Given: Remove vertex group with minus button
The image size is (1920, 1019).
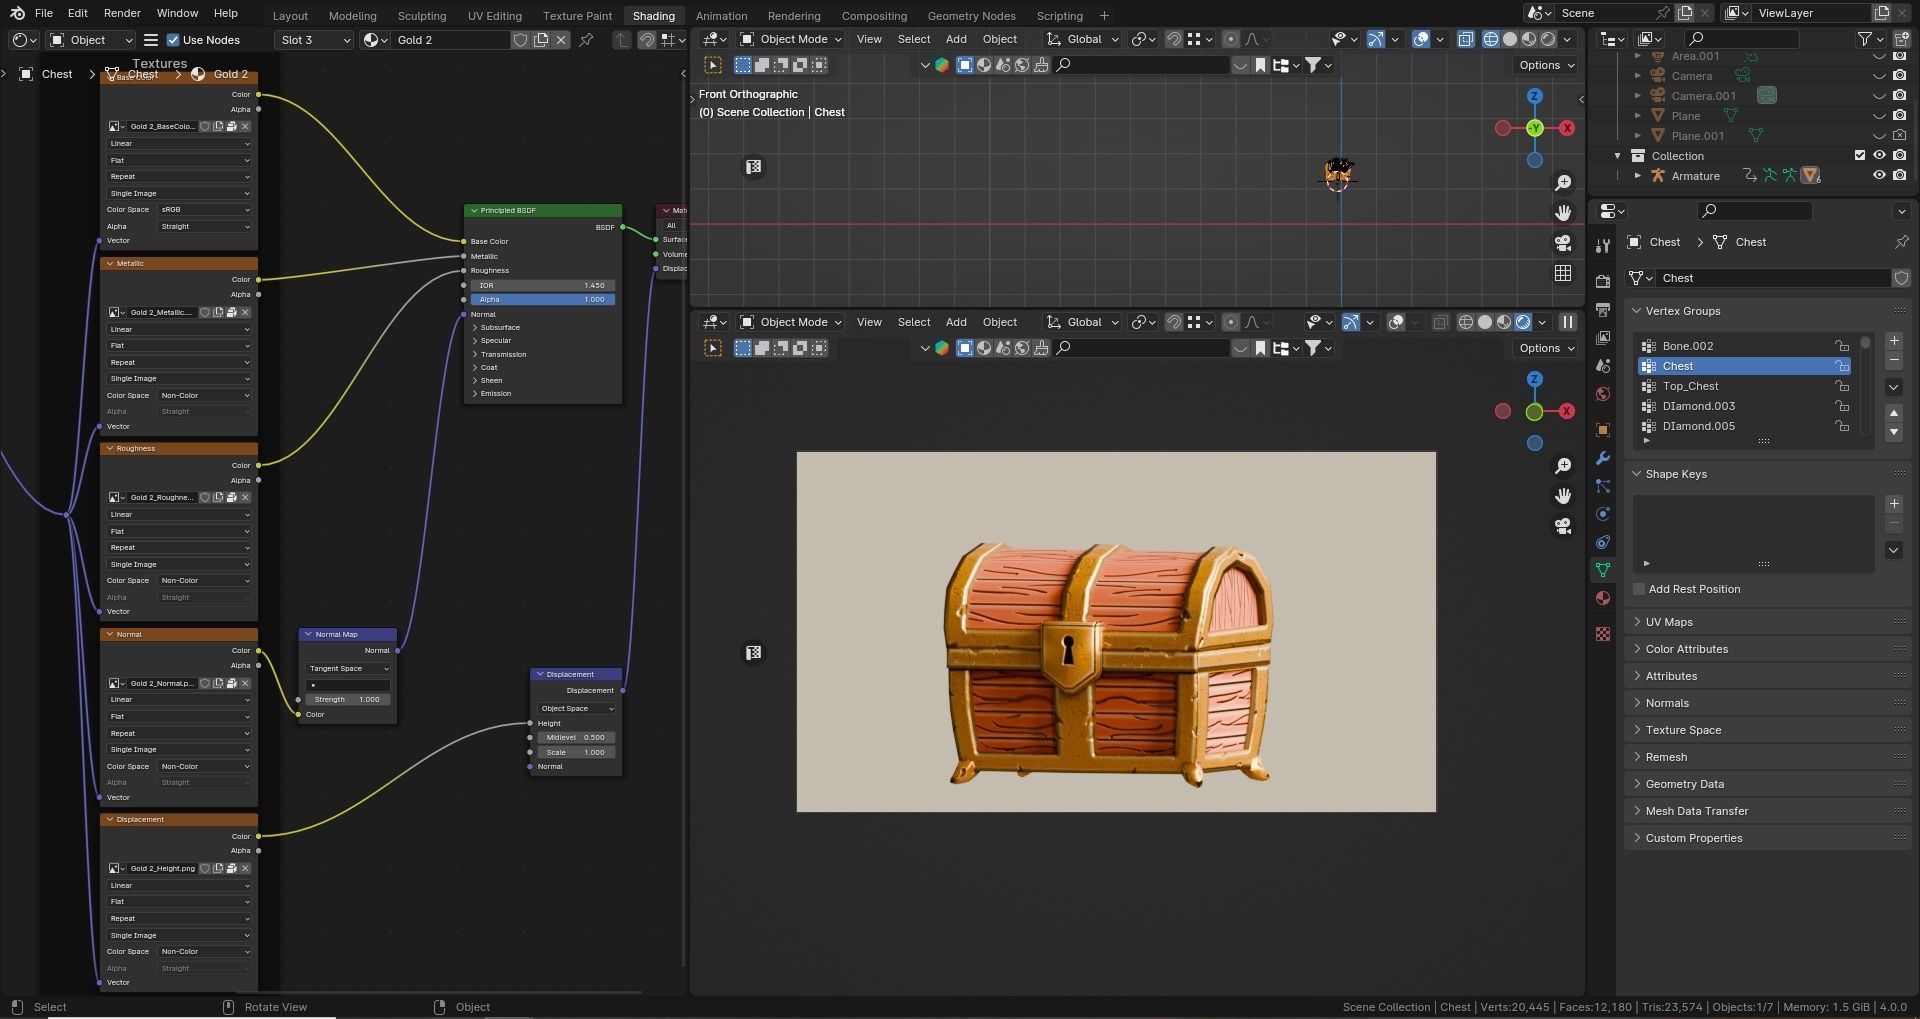Looking at the screenshot, I should click(1894, 360).
